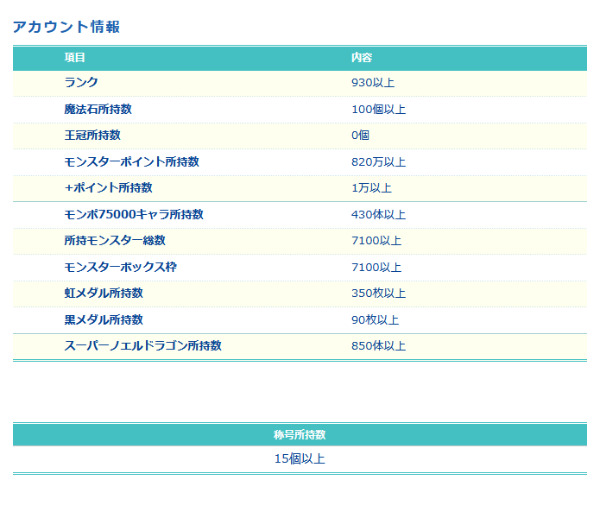This screenshot has height=507, width=600.
Task: Click the 820万以上 value
Action: click(378, 162)
